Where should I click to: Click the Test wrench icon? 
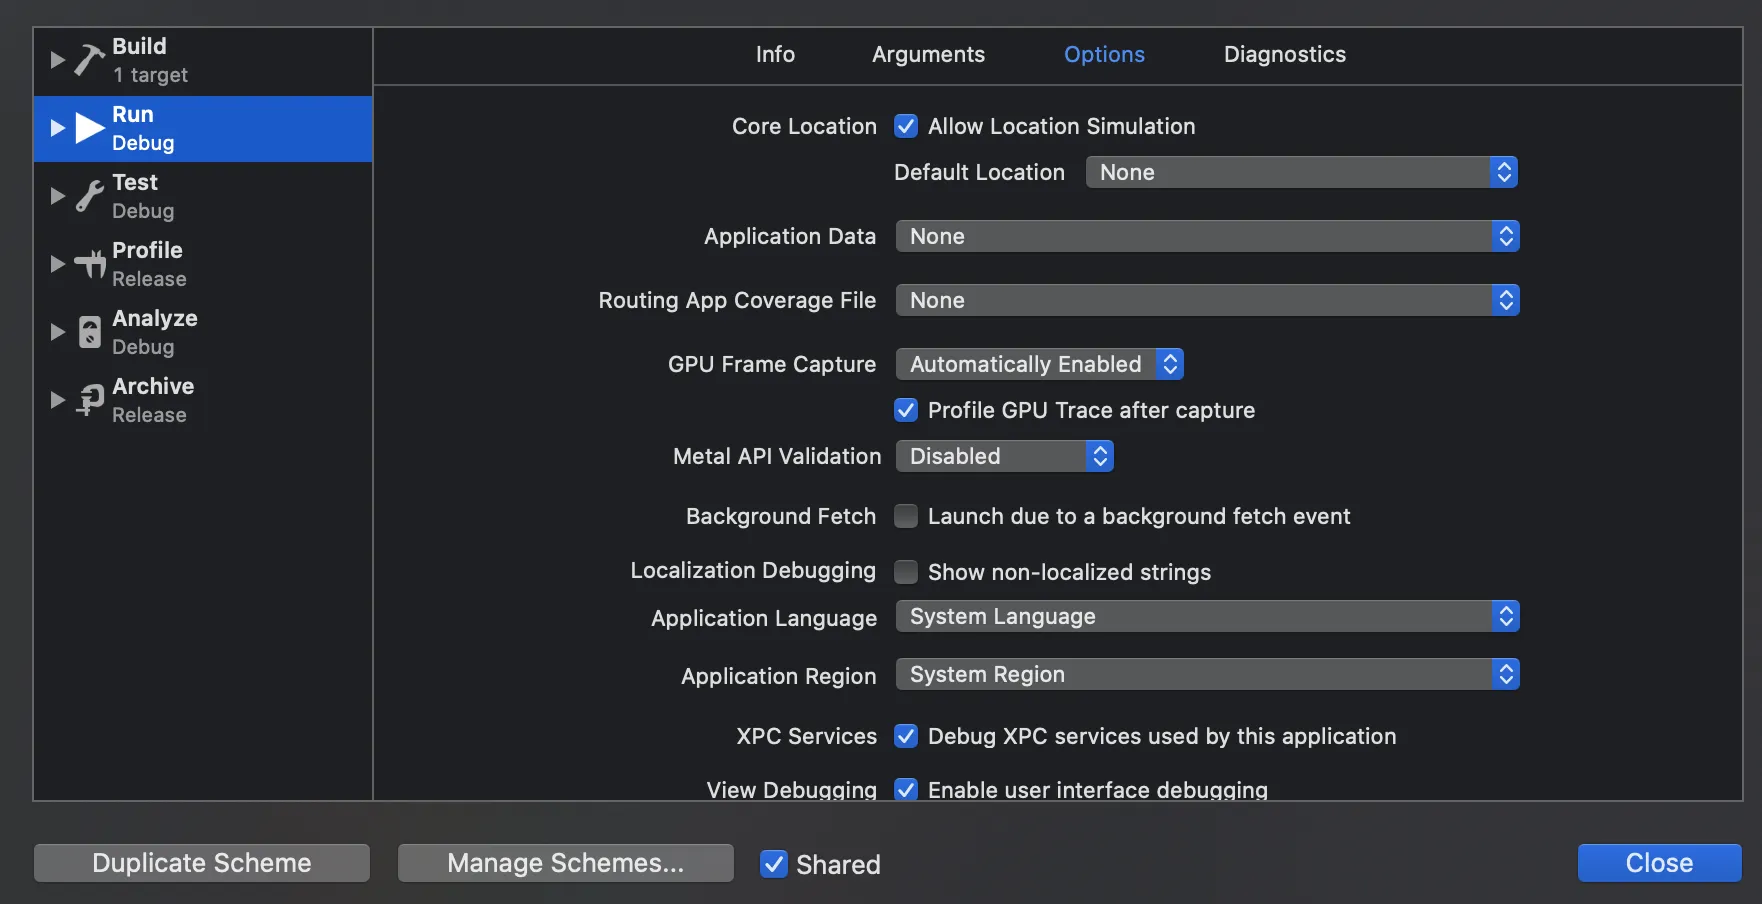(x=90, y=196)
